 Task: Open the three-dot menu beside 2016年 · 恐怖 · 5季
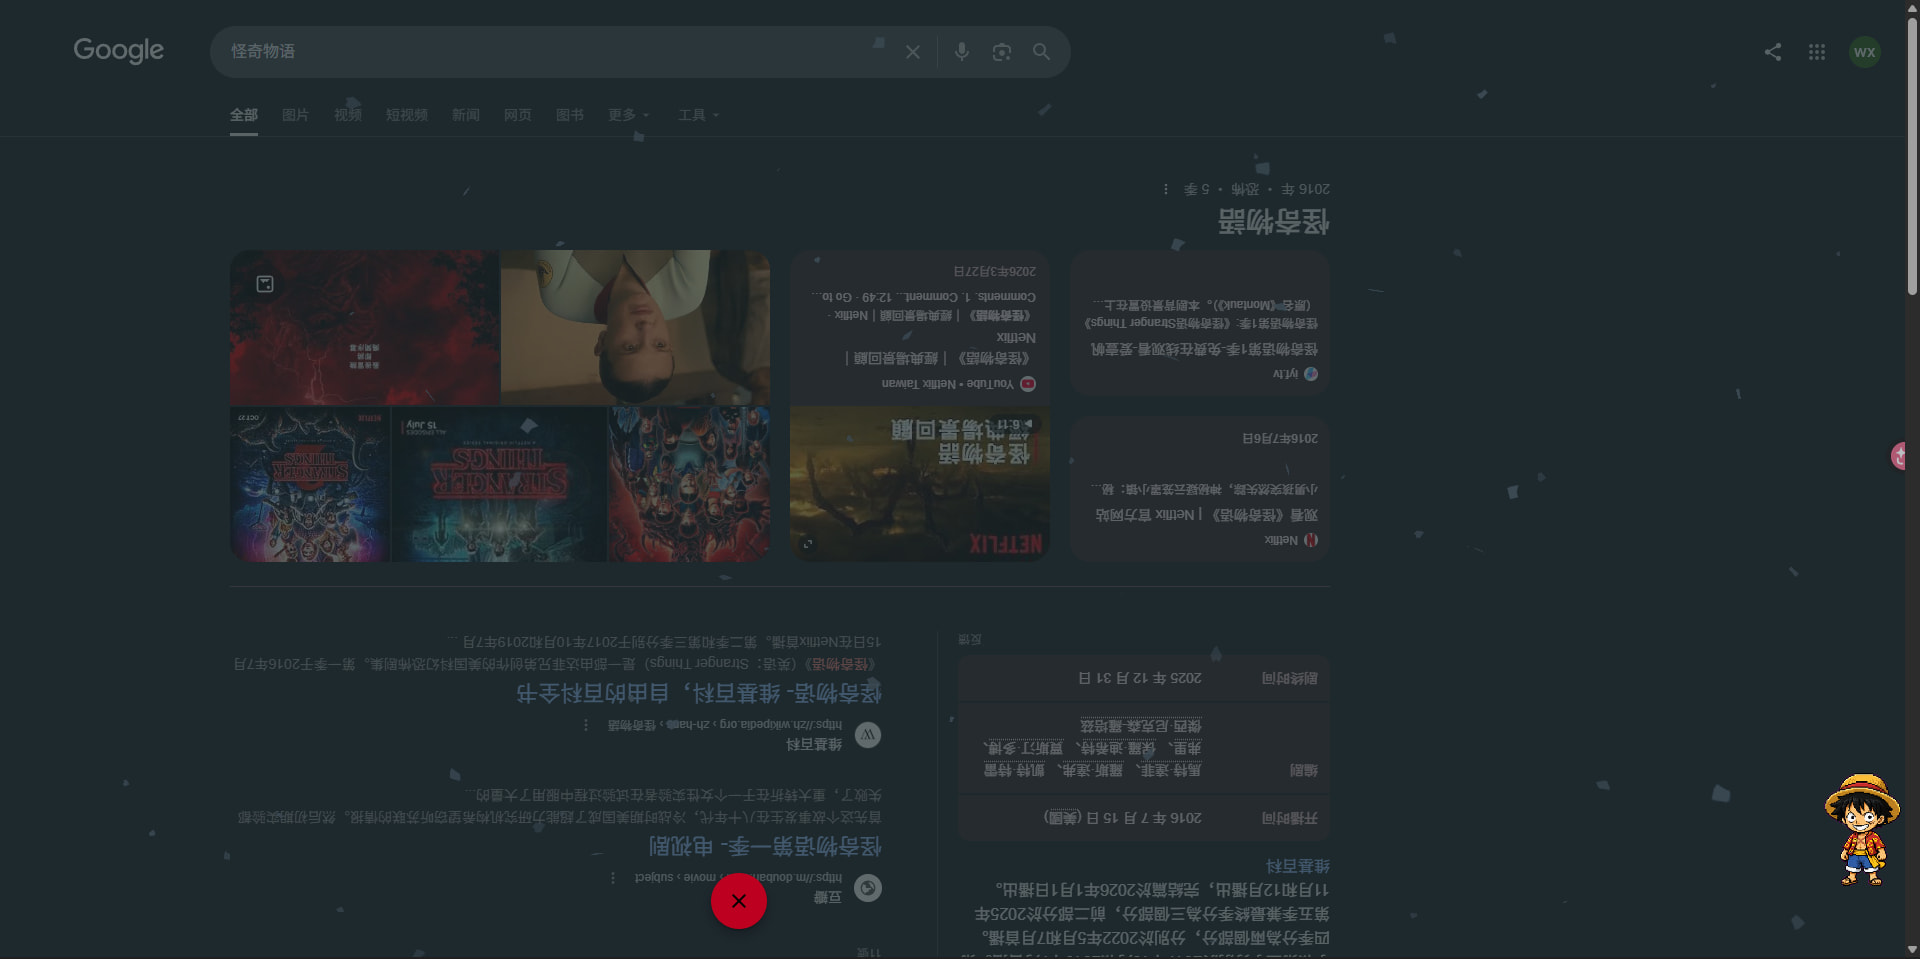coord(1166,189)
